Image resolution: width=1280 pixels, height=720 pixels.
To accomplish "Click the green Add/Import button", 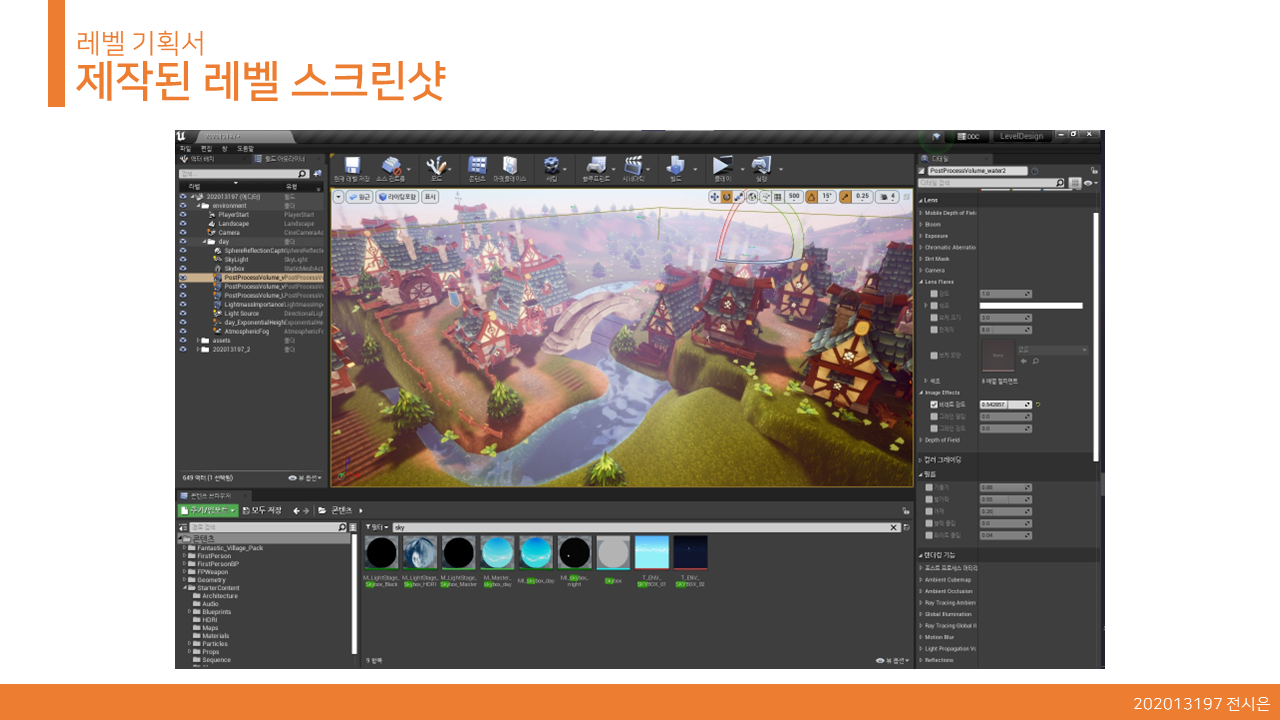I will 208,510.
